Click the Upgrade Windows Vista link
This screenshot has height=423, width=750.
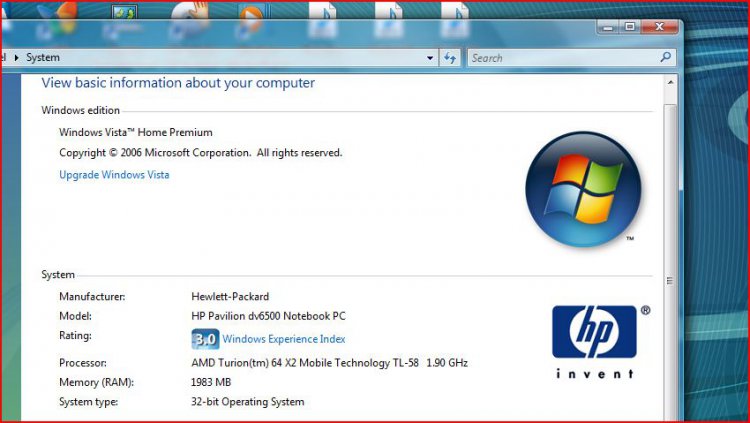[114, 175]
